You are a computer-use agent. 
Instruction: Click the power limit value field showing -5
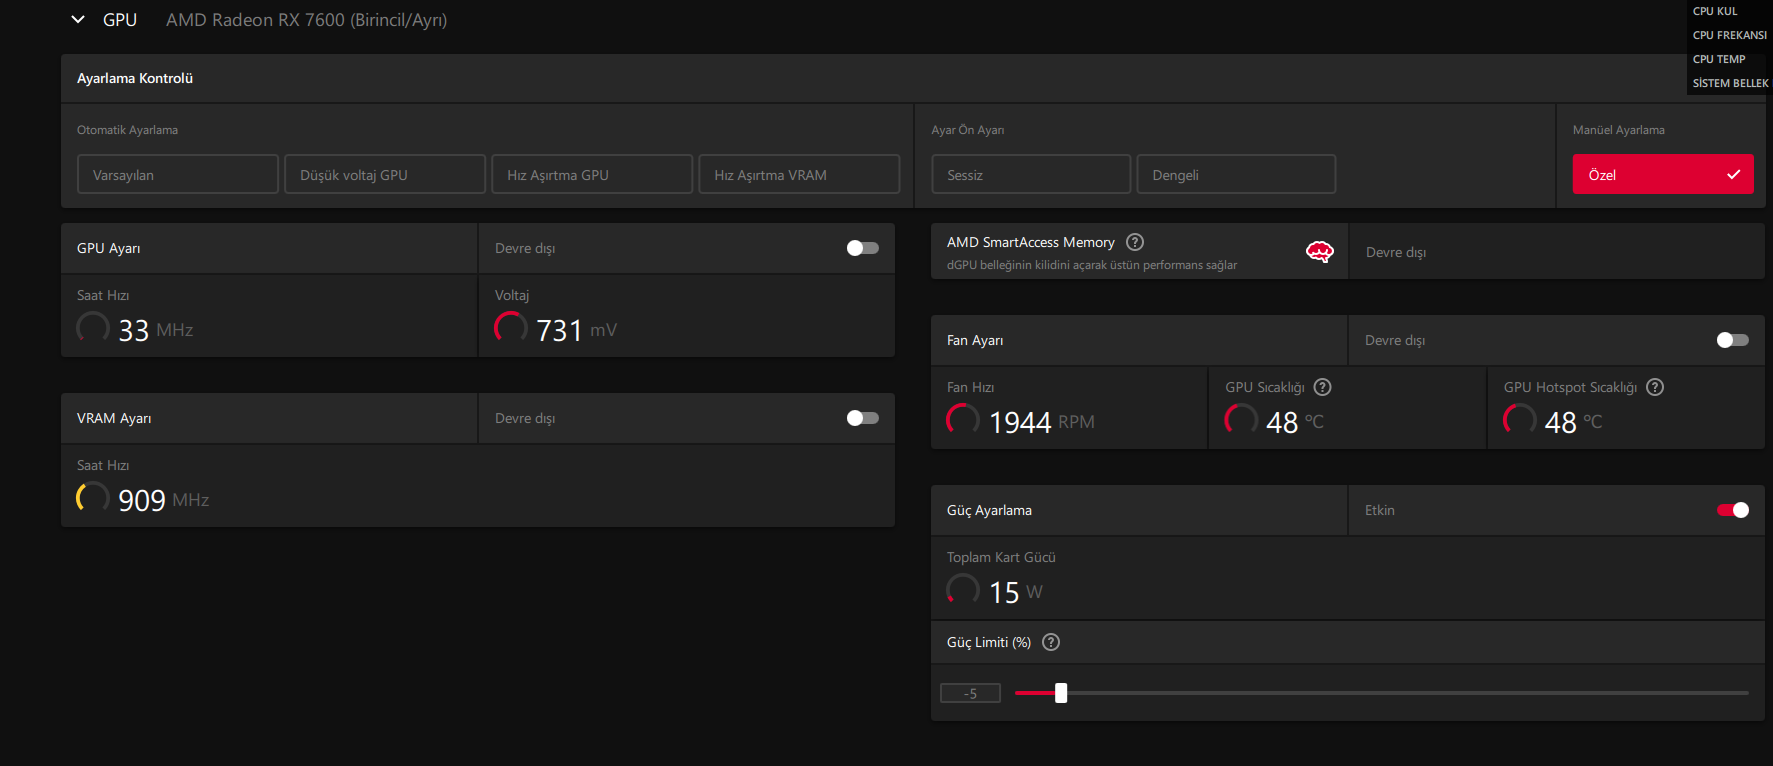(970, 693)
